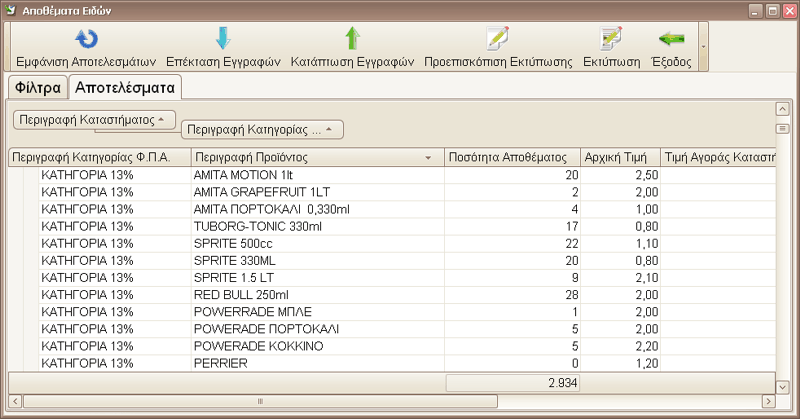Click ΚΑΤΗΓΟΡΙΑ 13% cell in PERRIER row
The width and height of the screenshot is (800, 419).
(115, 363)
